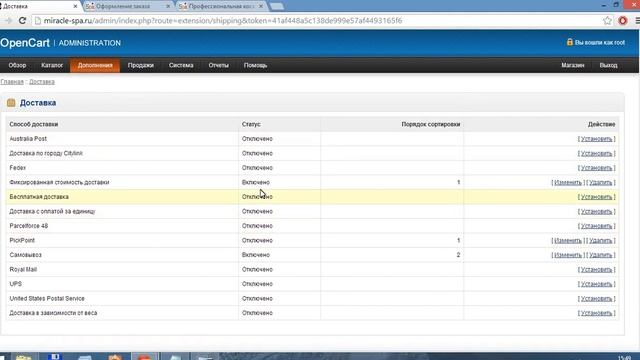Image resolution: width=640 pixels, height=360 pixels.
Task: Bookmark page with the star icon
Action: pos(607,20)
